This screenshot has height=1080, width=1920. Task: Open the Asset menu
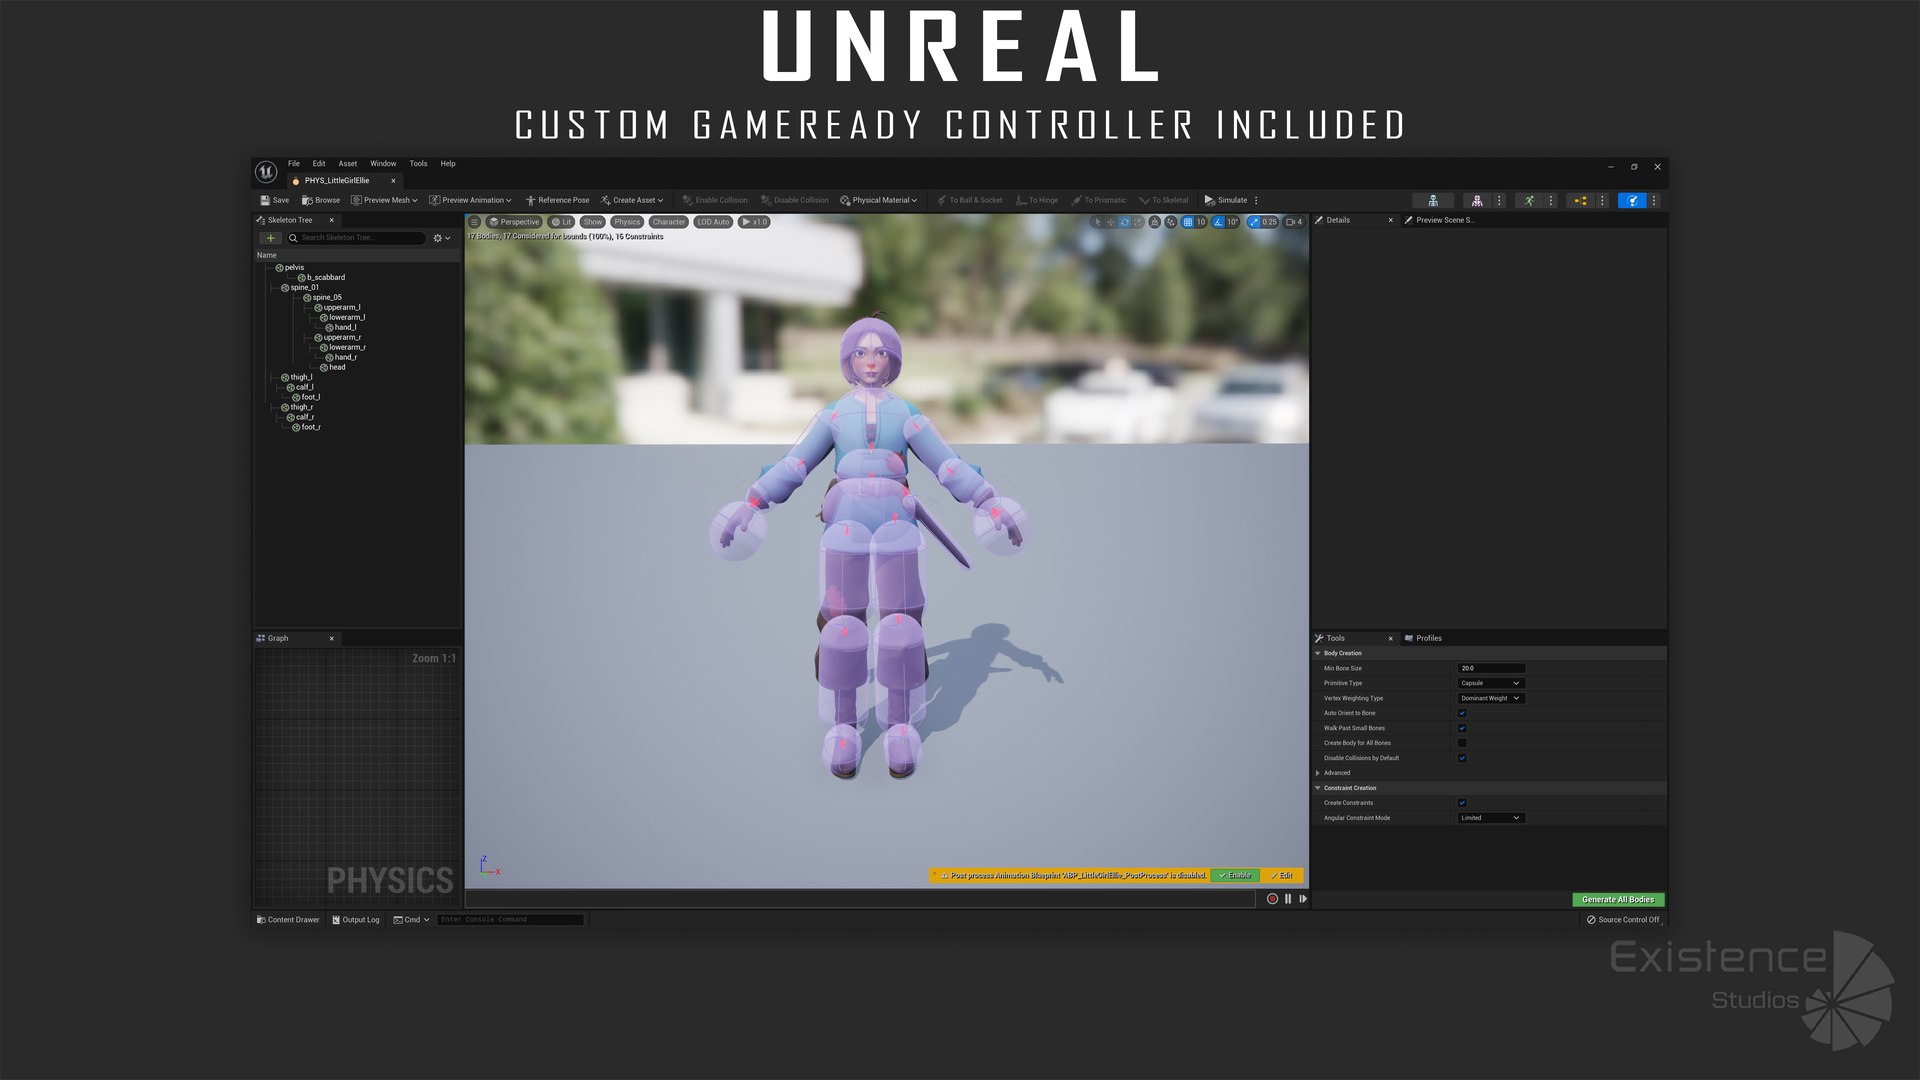(x=348, y=163)
